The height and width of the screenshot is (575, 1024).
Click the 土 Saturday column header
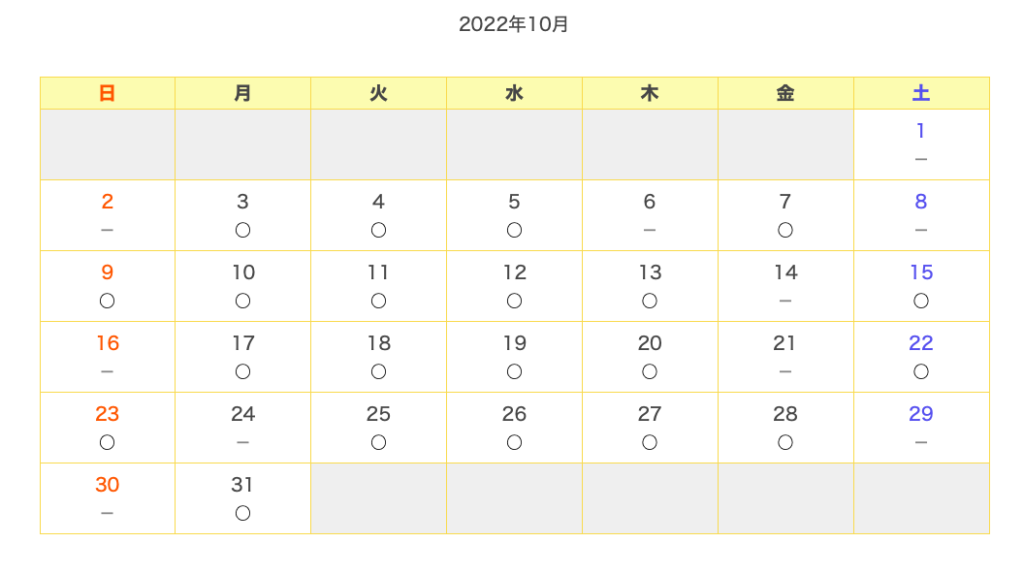click(x=921, y=93)
